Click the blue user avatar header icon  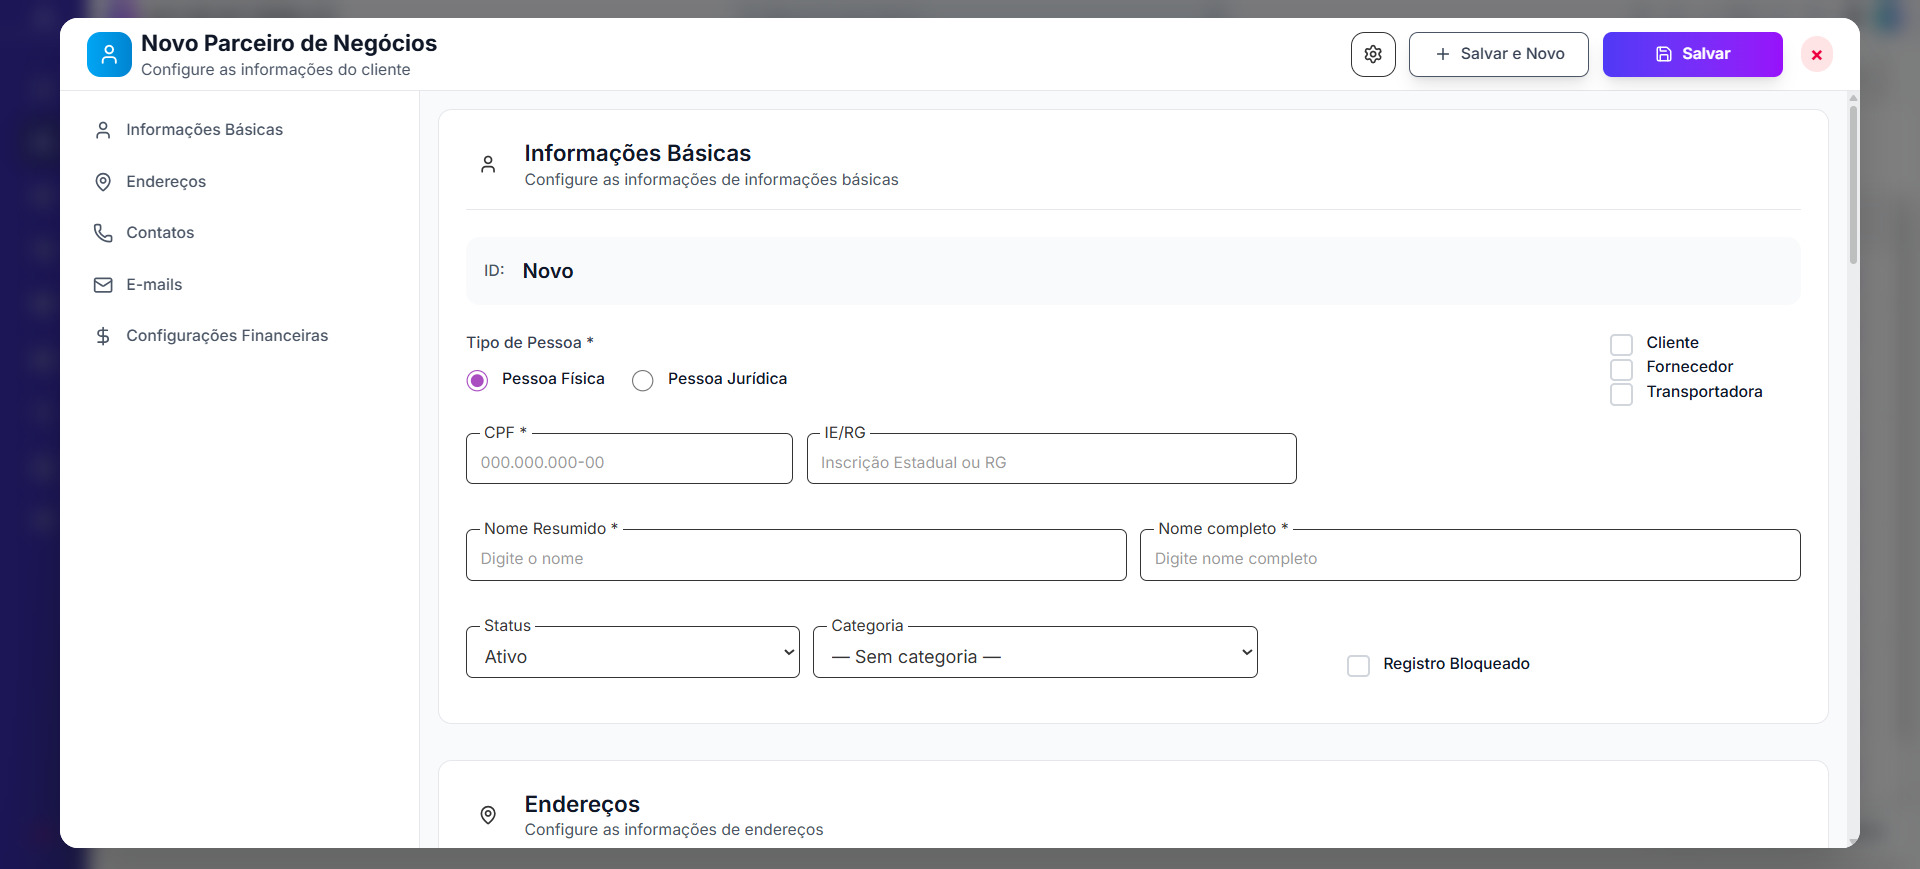pos(109,54)
